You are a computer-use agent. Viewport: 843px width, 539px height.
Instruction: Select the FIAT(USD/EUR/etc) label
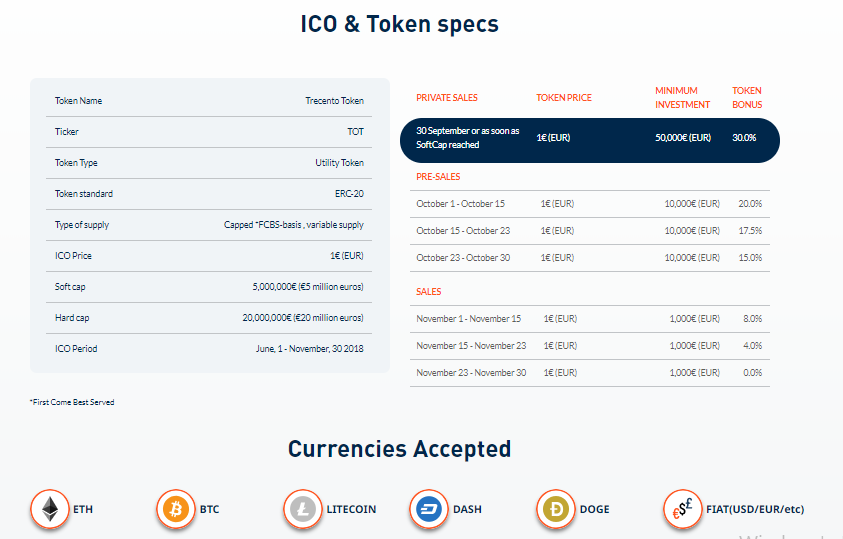point(755,509)
